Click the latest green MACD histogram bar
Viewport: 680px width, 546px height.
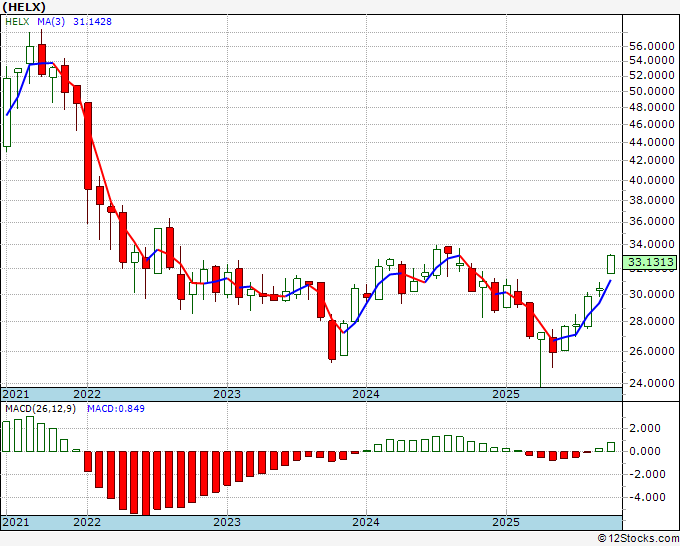tap(611, 447)
